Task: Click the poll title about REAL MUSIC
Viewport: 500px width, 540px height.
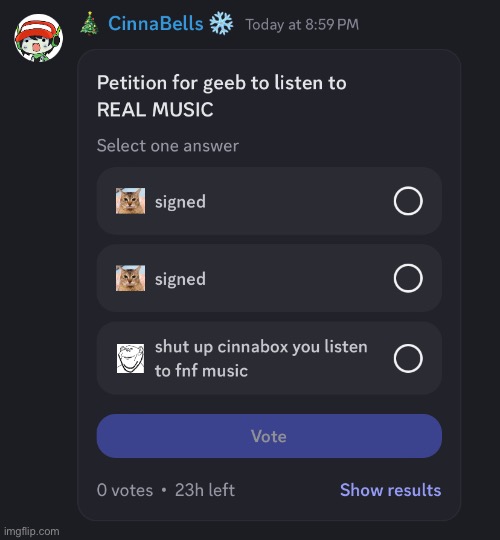Action: click(222, 96)
